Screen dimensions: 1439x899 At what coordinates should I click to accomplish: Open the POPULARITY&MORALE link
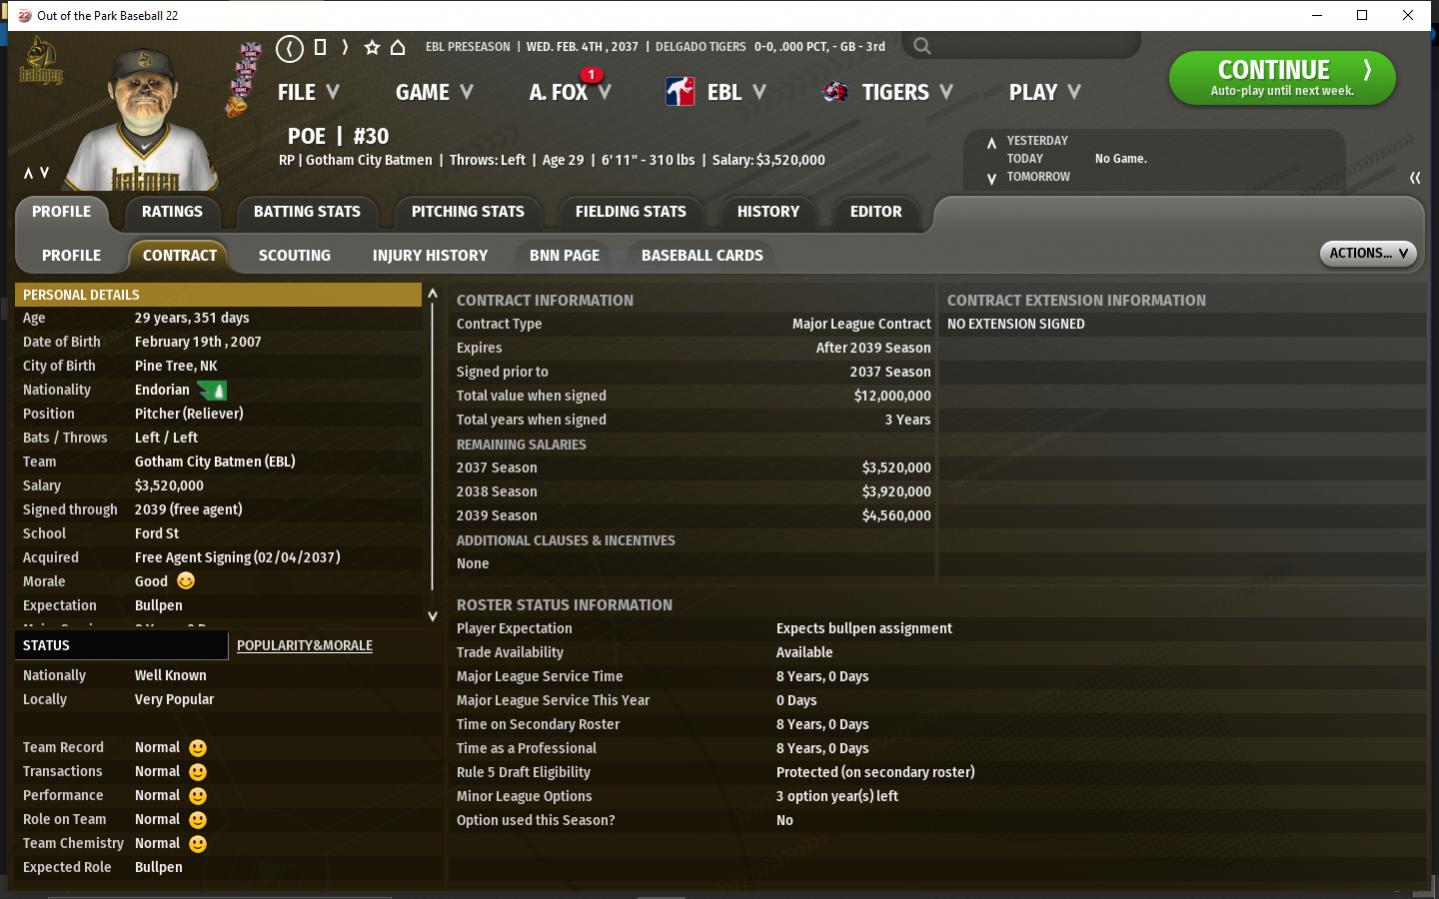pyautogui.click(x=304, y=646)
